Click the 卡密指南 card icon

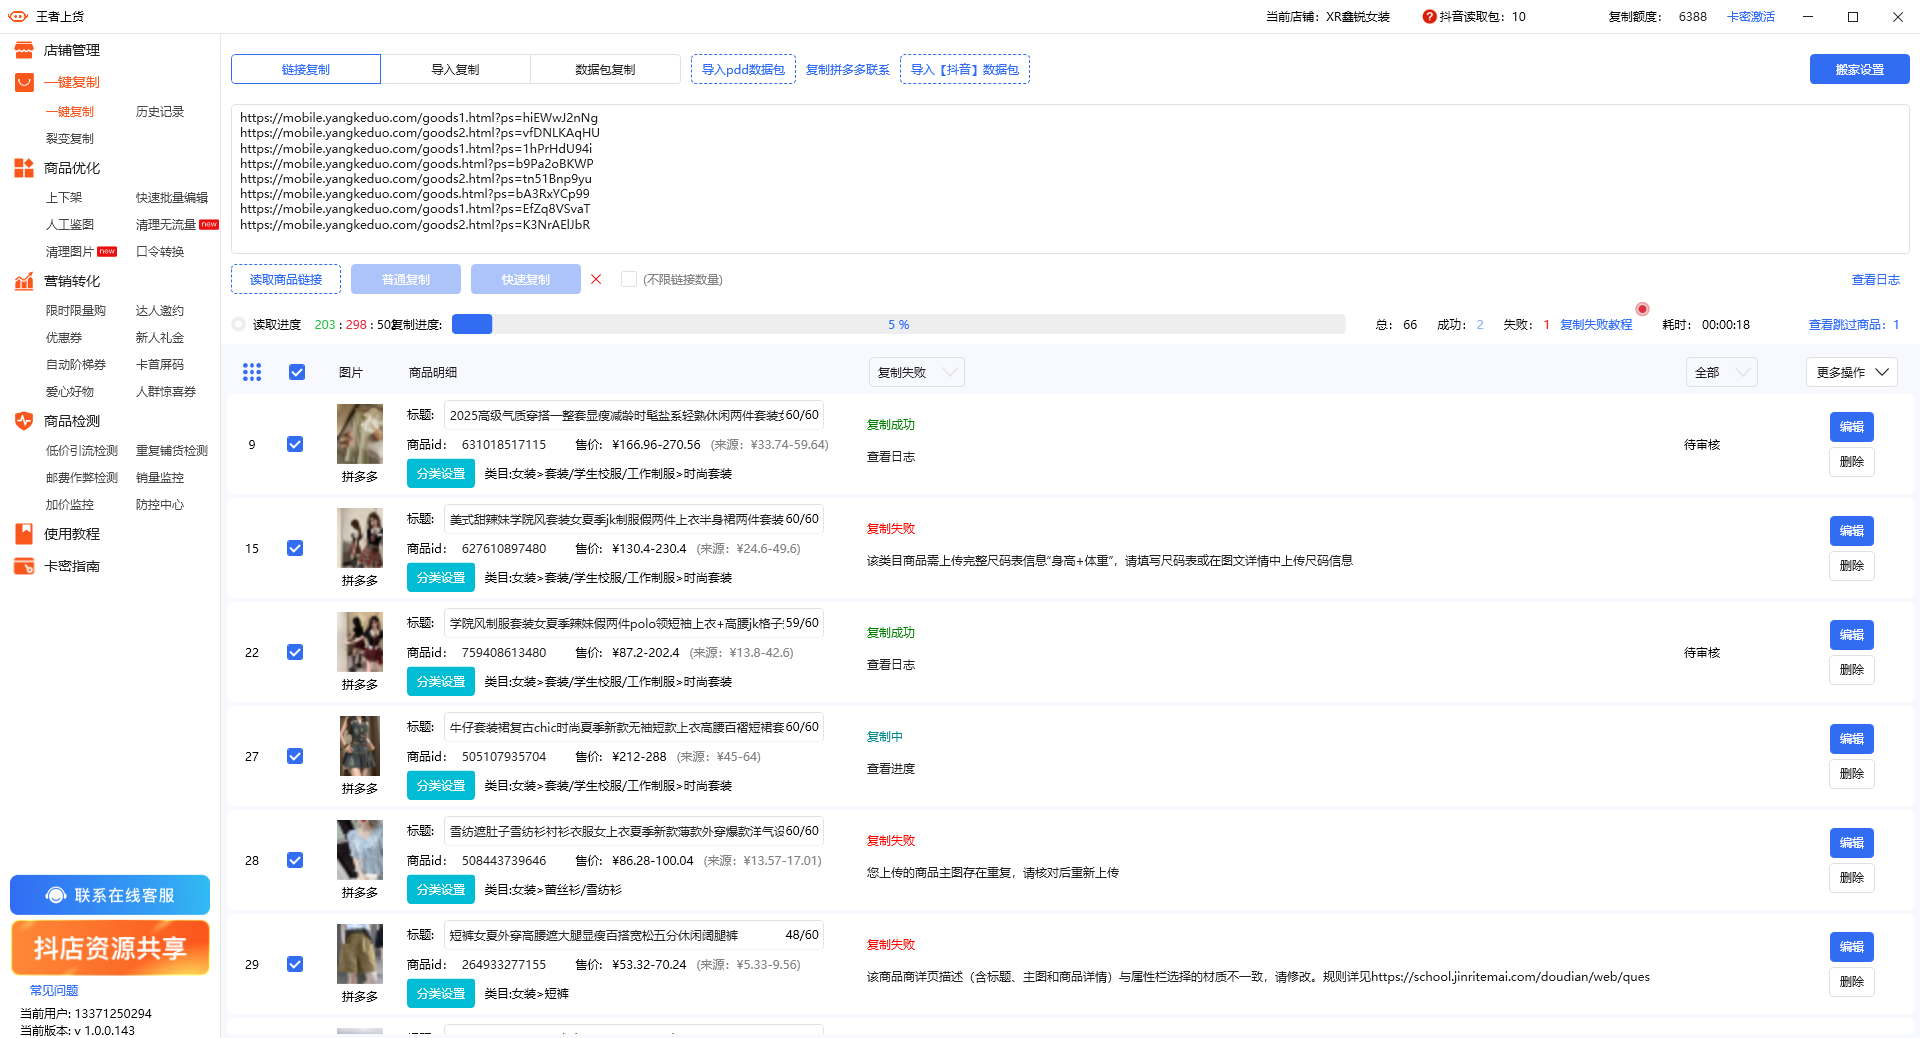[24, 566]
